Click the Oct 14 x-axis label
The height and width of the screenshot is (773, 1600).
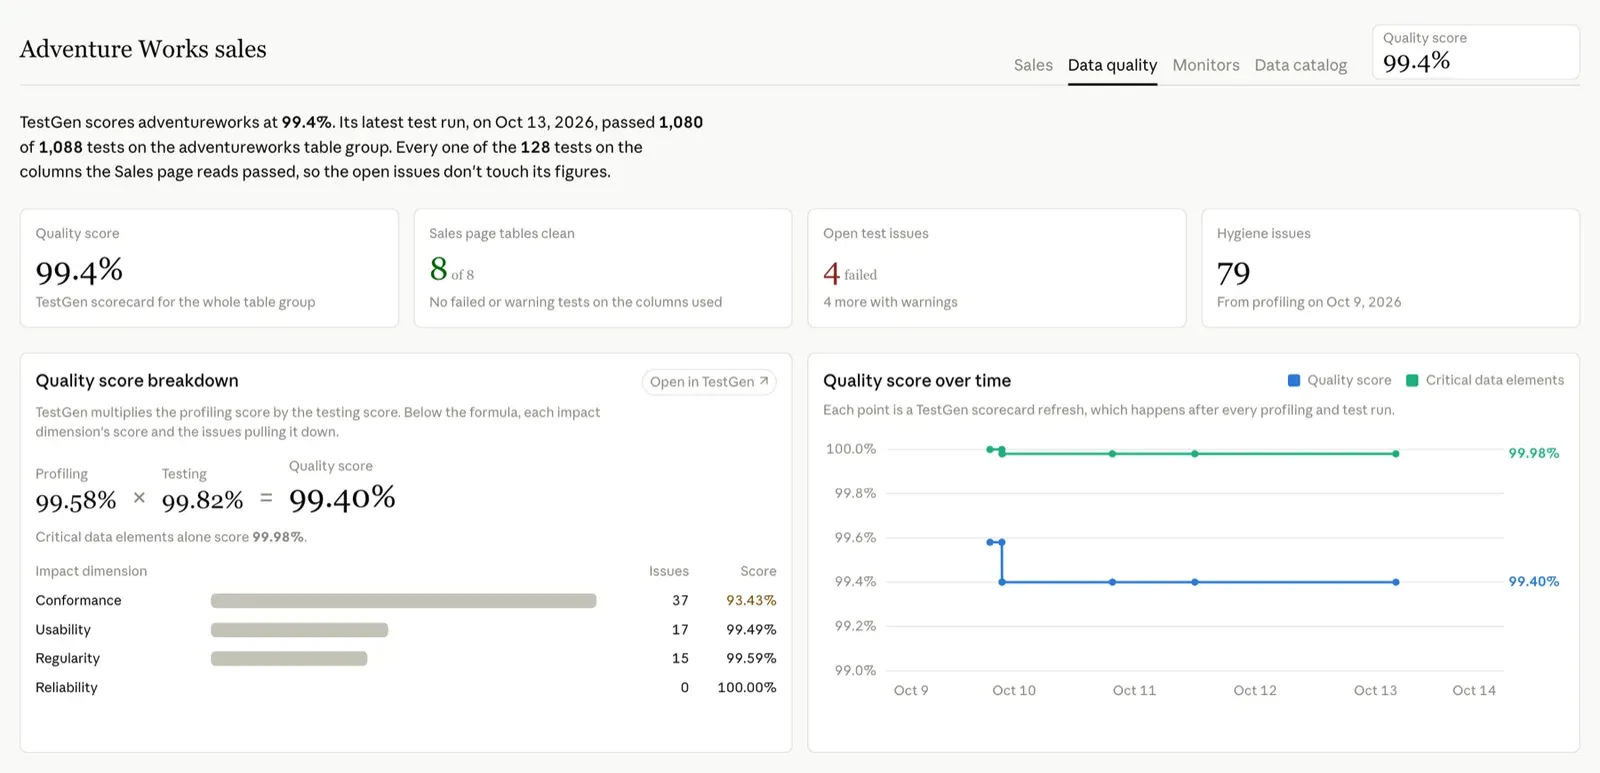tap(1474, 691)
